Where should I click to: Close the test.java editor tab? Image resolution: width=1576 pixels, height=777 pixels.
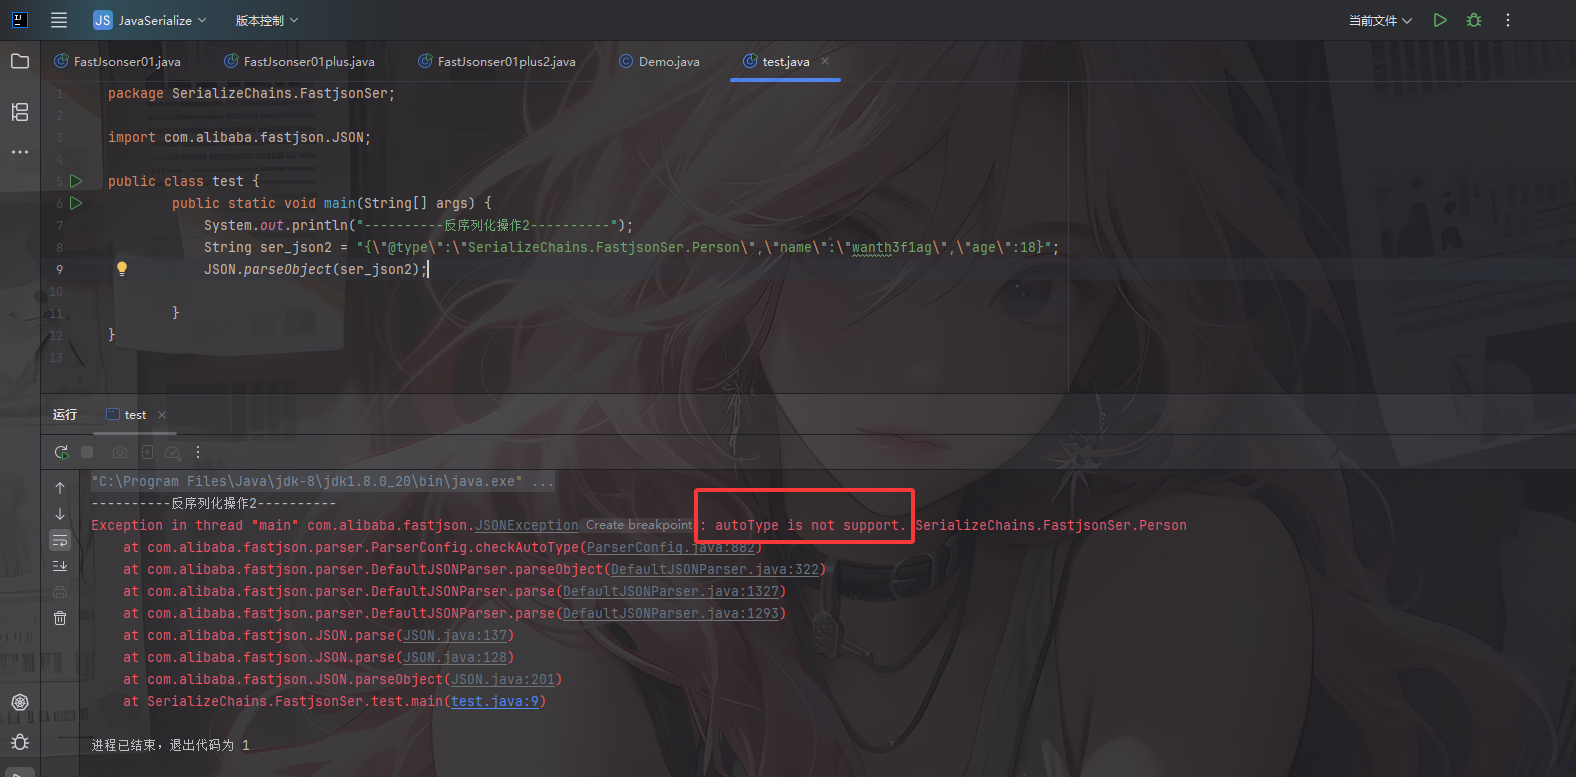(x=825, y=62)
